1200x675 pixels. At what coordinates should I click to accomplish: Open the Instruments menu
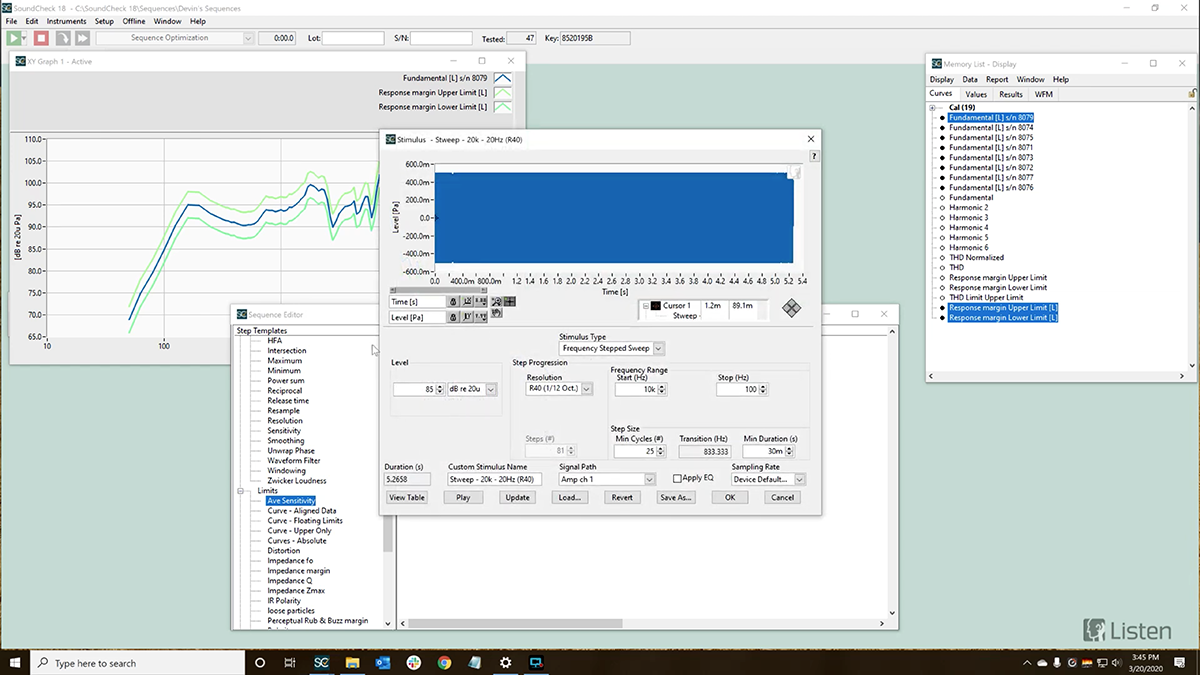[66, 21]
